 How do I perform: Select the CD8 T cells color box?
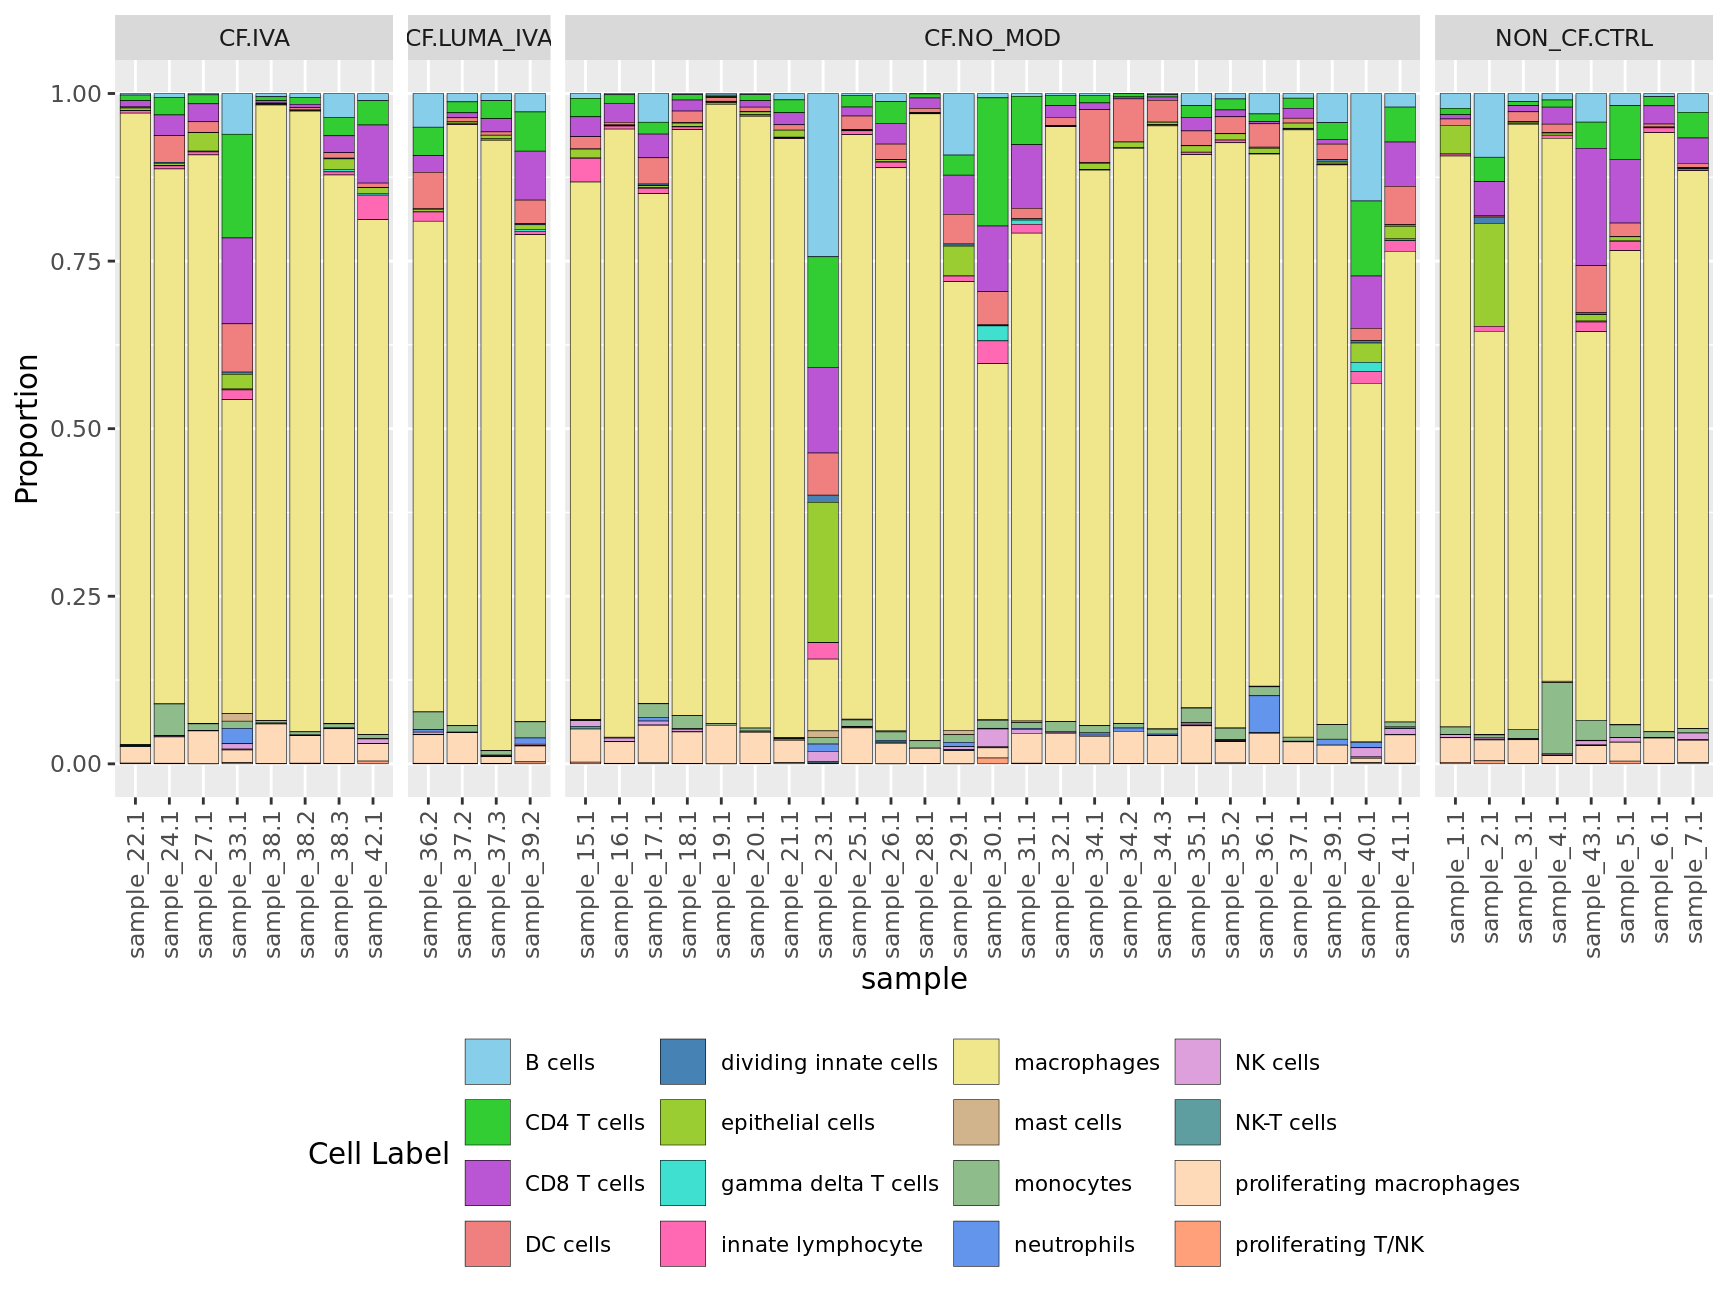pos(487,1183)
